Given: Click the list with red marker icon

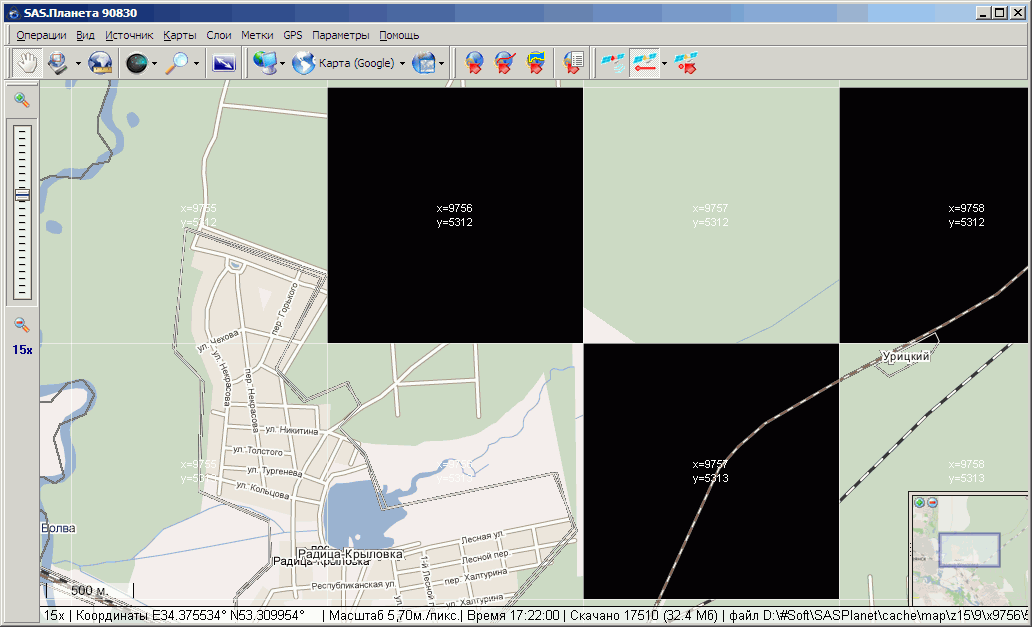Looking at the screenshot, I should click(573, 63).
